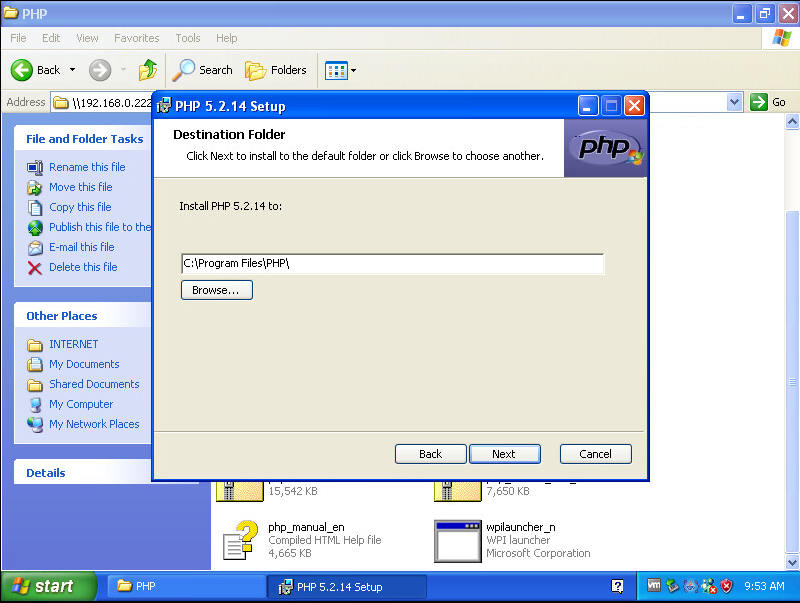The image size is (800, 603).
Task: Click E-mail this file task
Action: (x=82, y=247)
